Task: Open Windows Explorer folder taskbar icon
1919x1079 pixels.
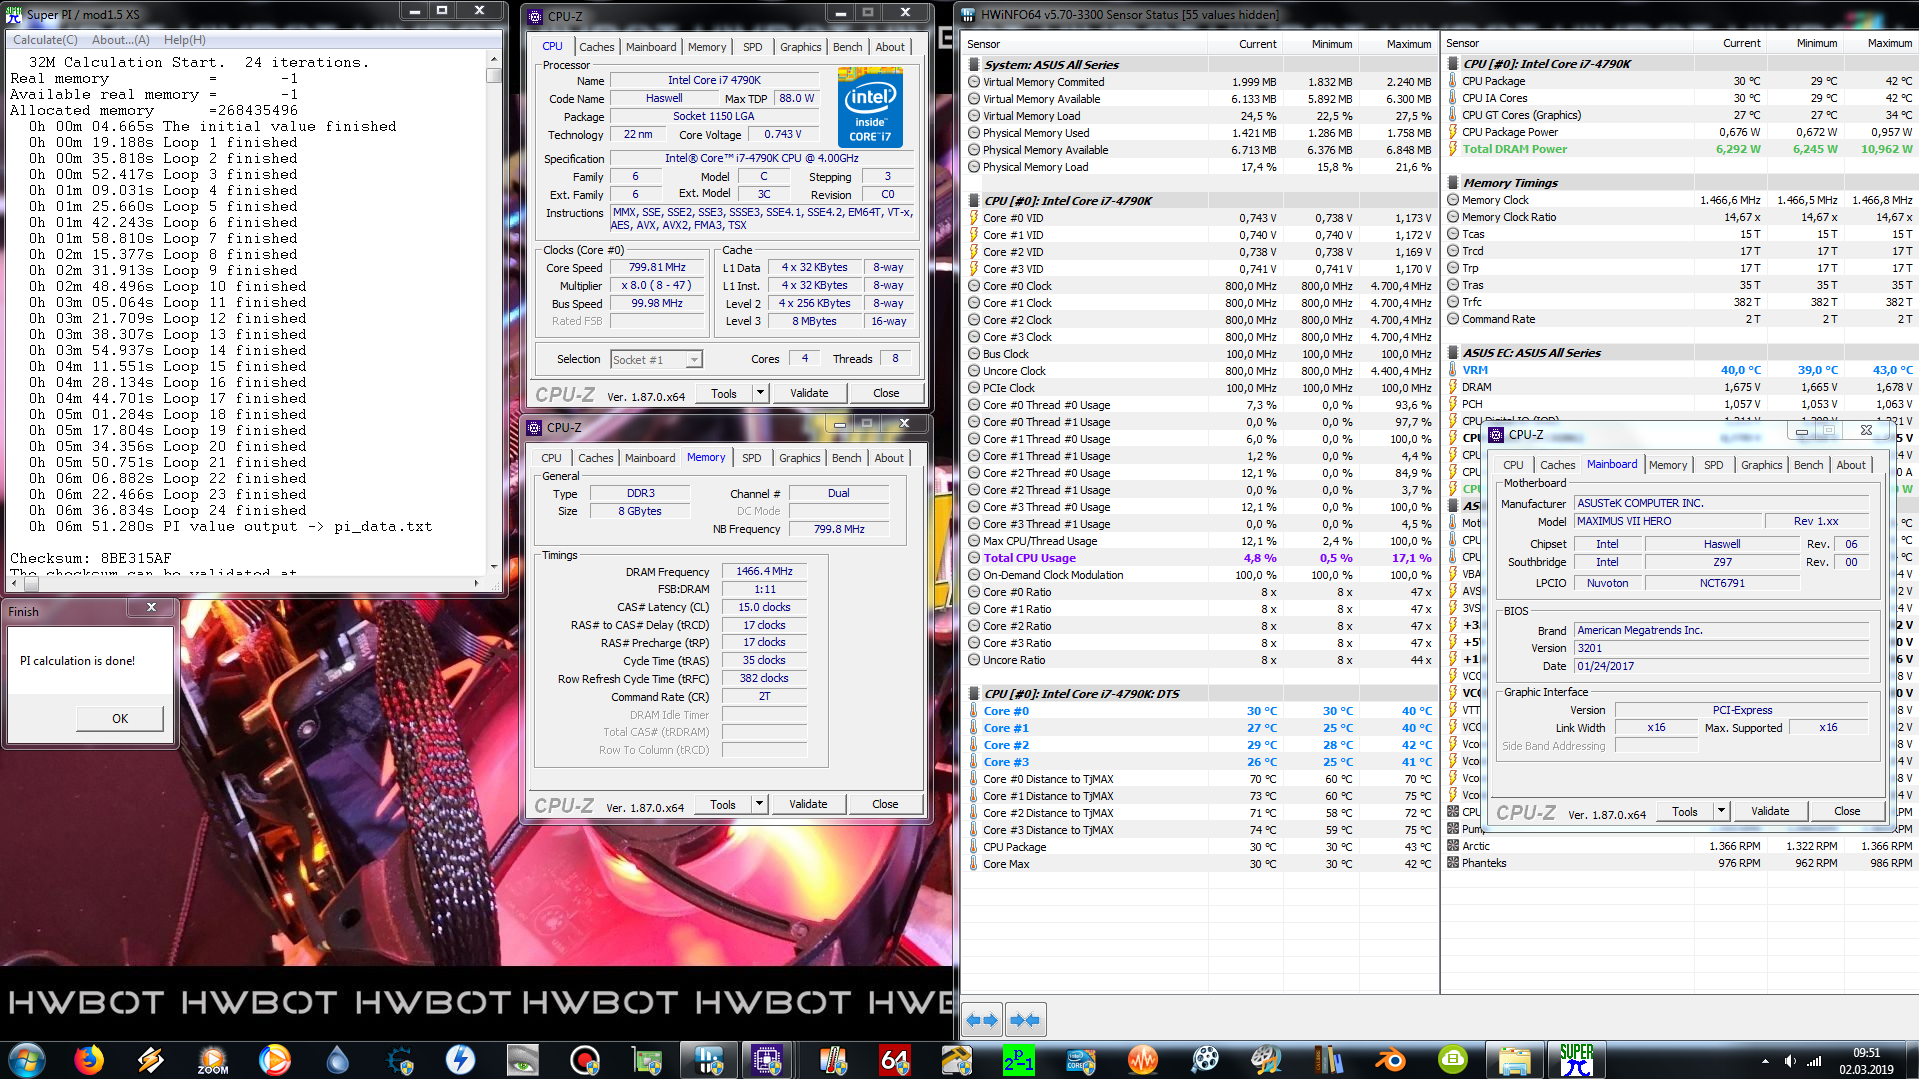Action: [x=1515, y=1059]
